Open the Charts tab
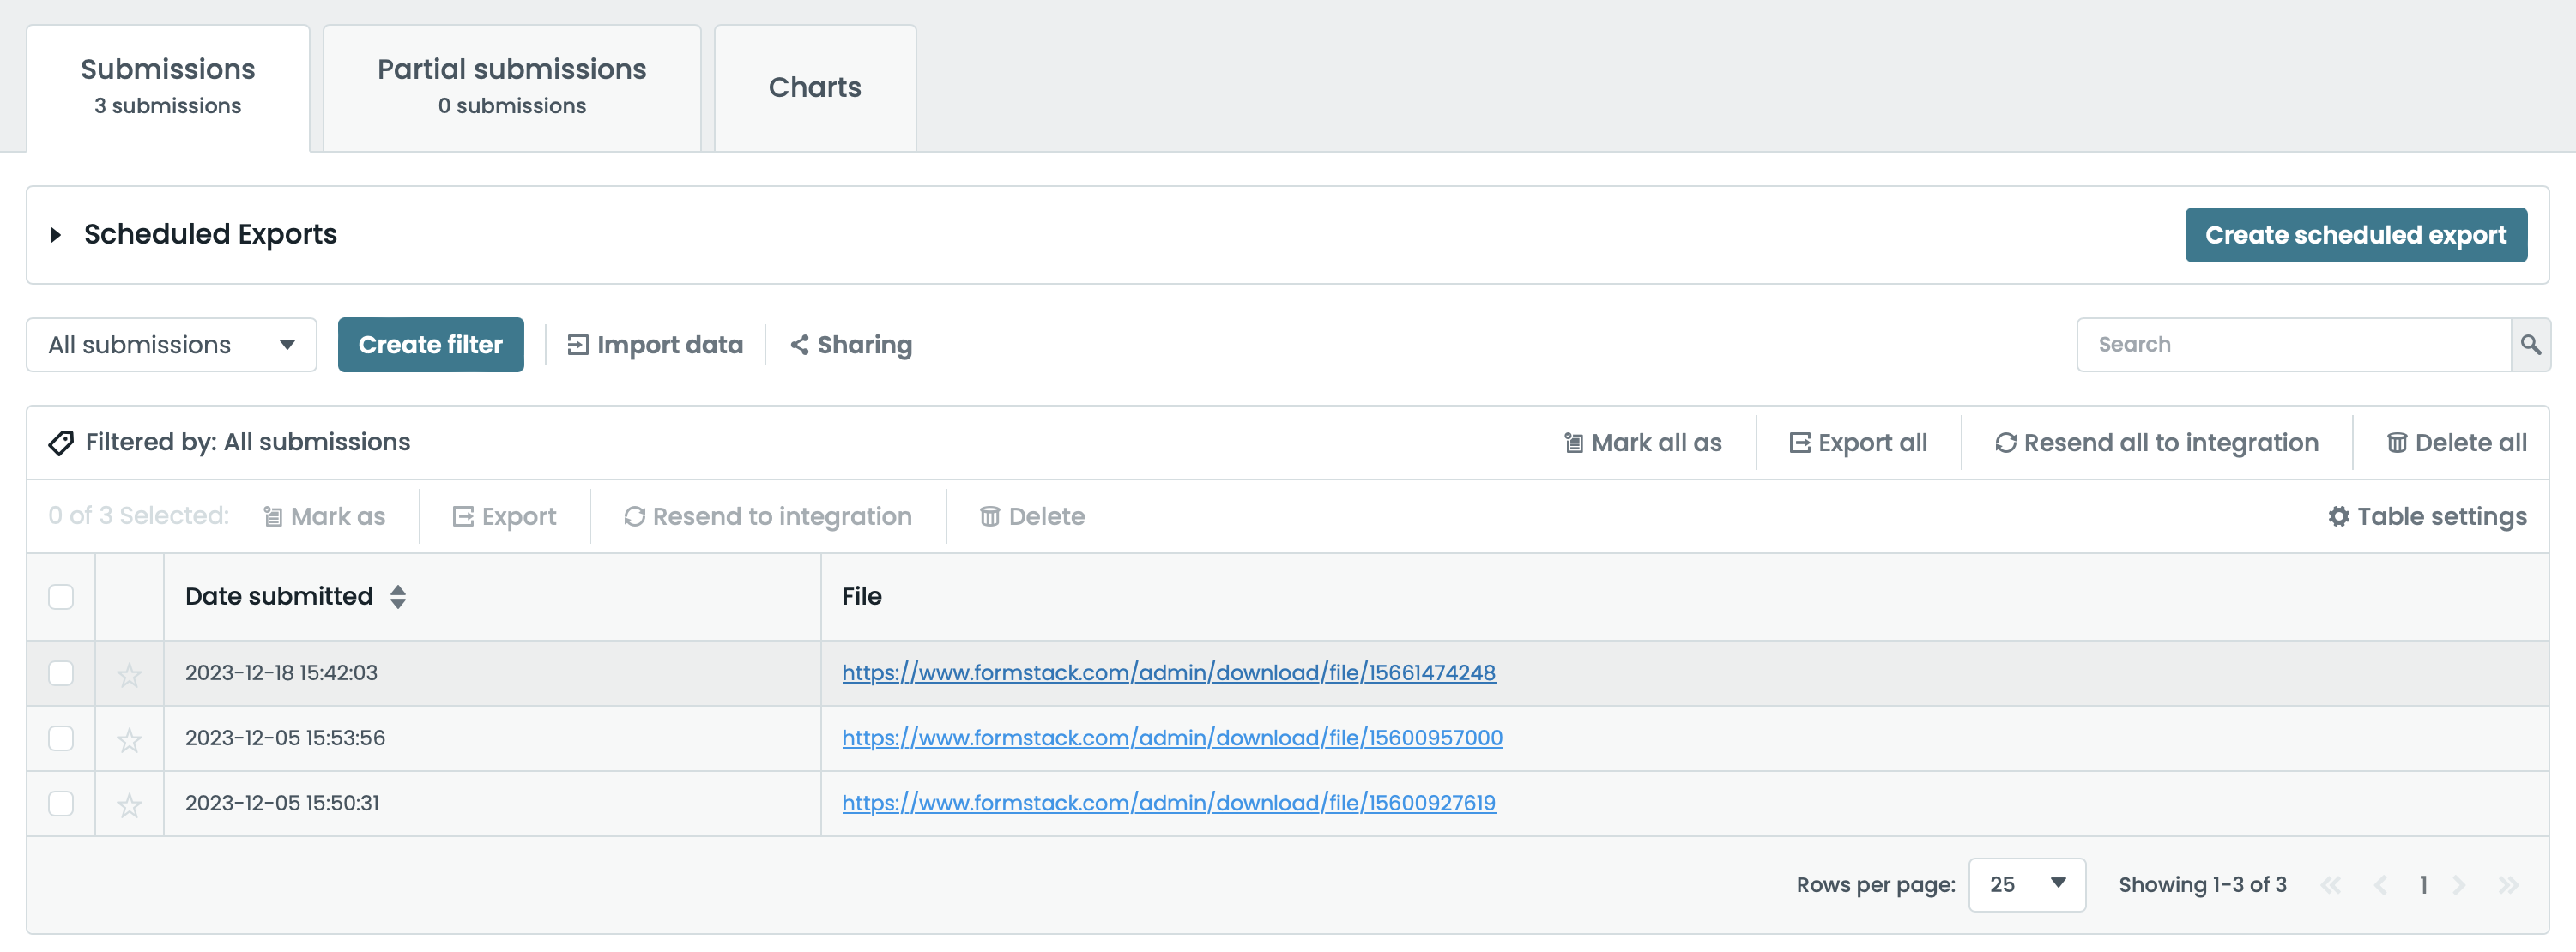This screenshot has width=2576, height=952. pyautogui.click(x=814, y=87)
